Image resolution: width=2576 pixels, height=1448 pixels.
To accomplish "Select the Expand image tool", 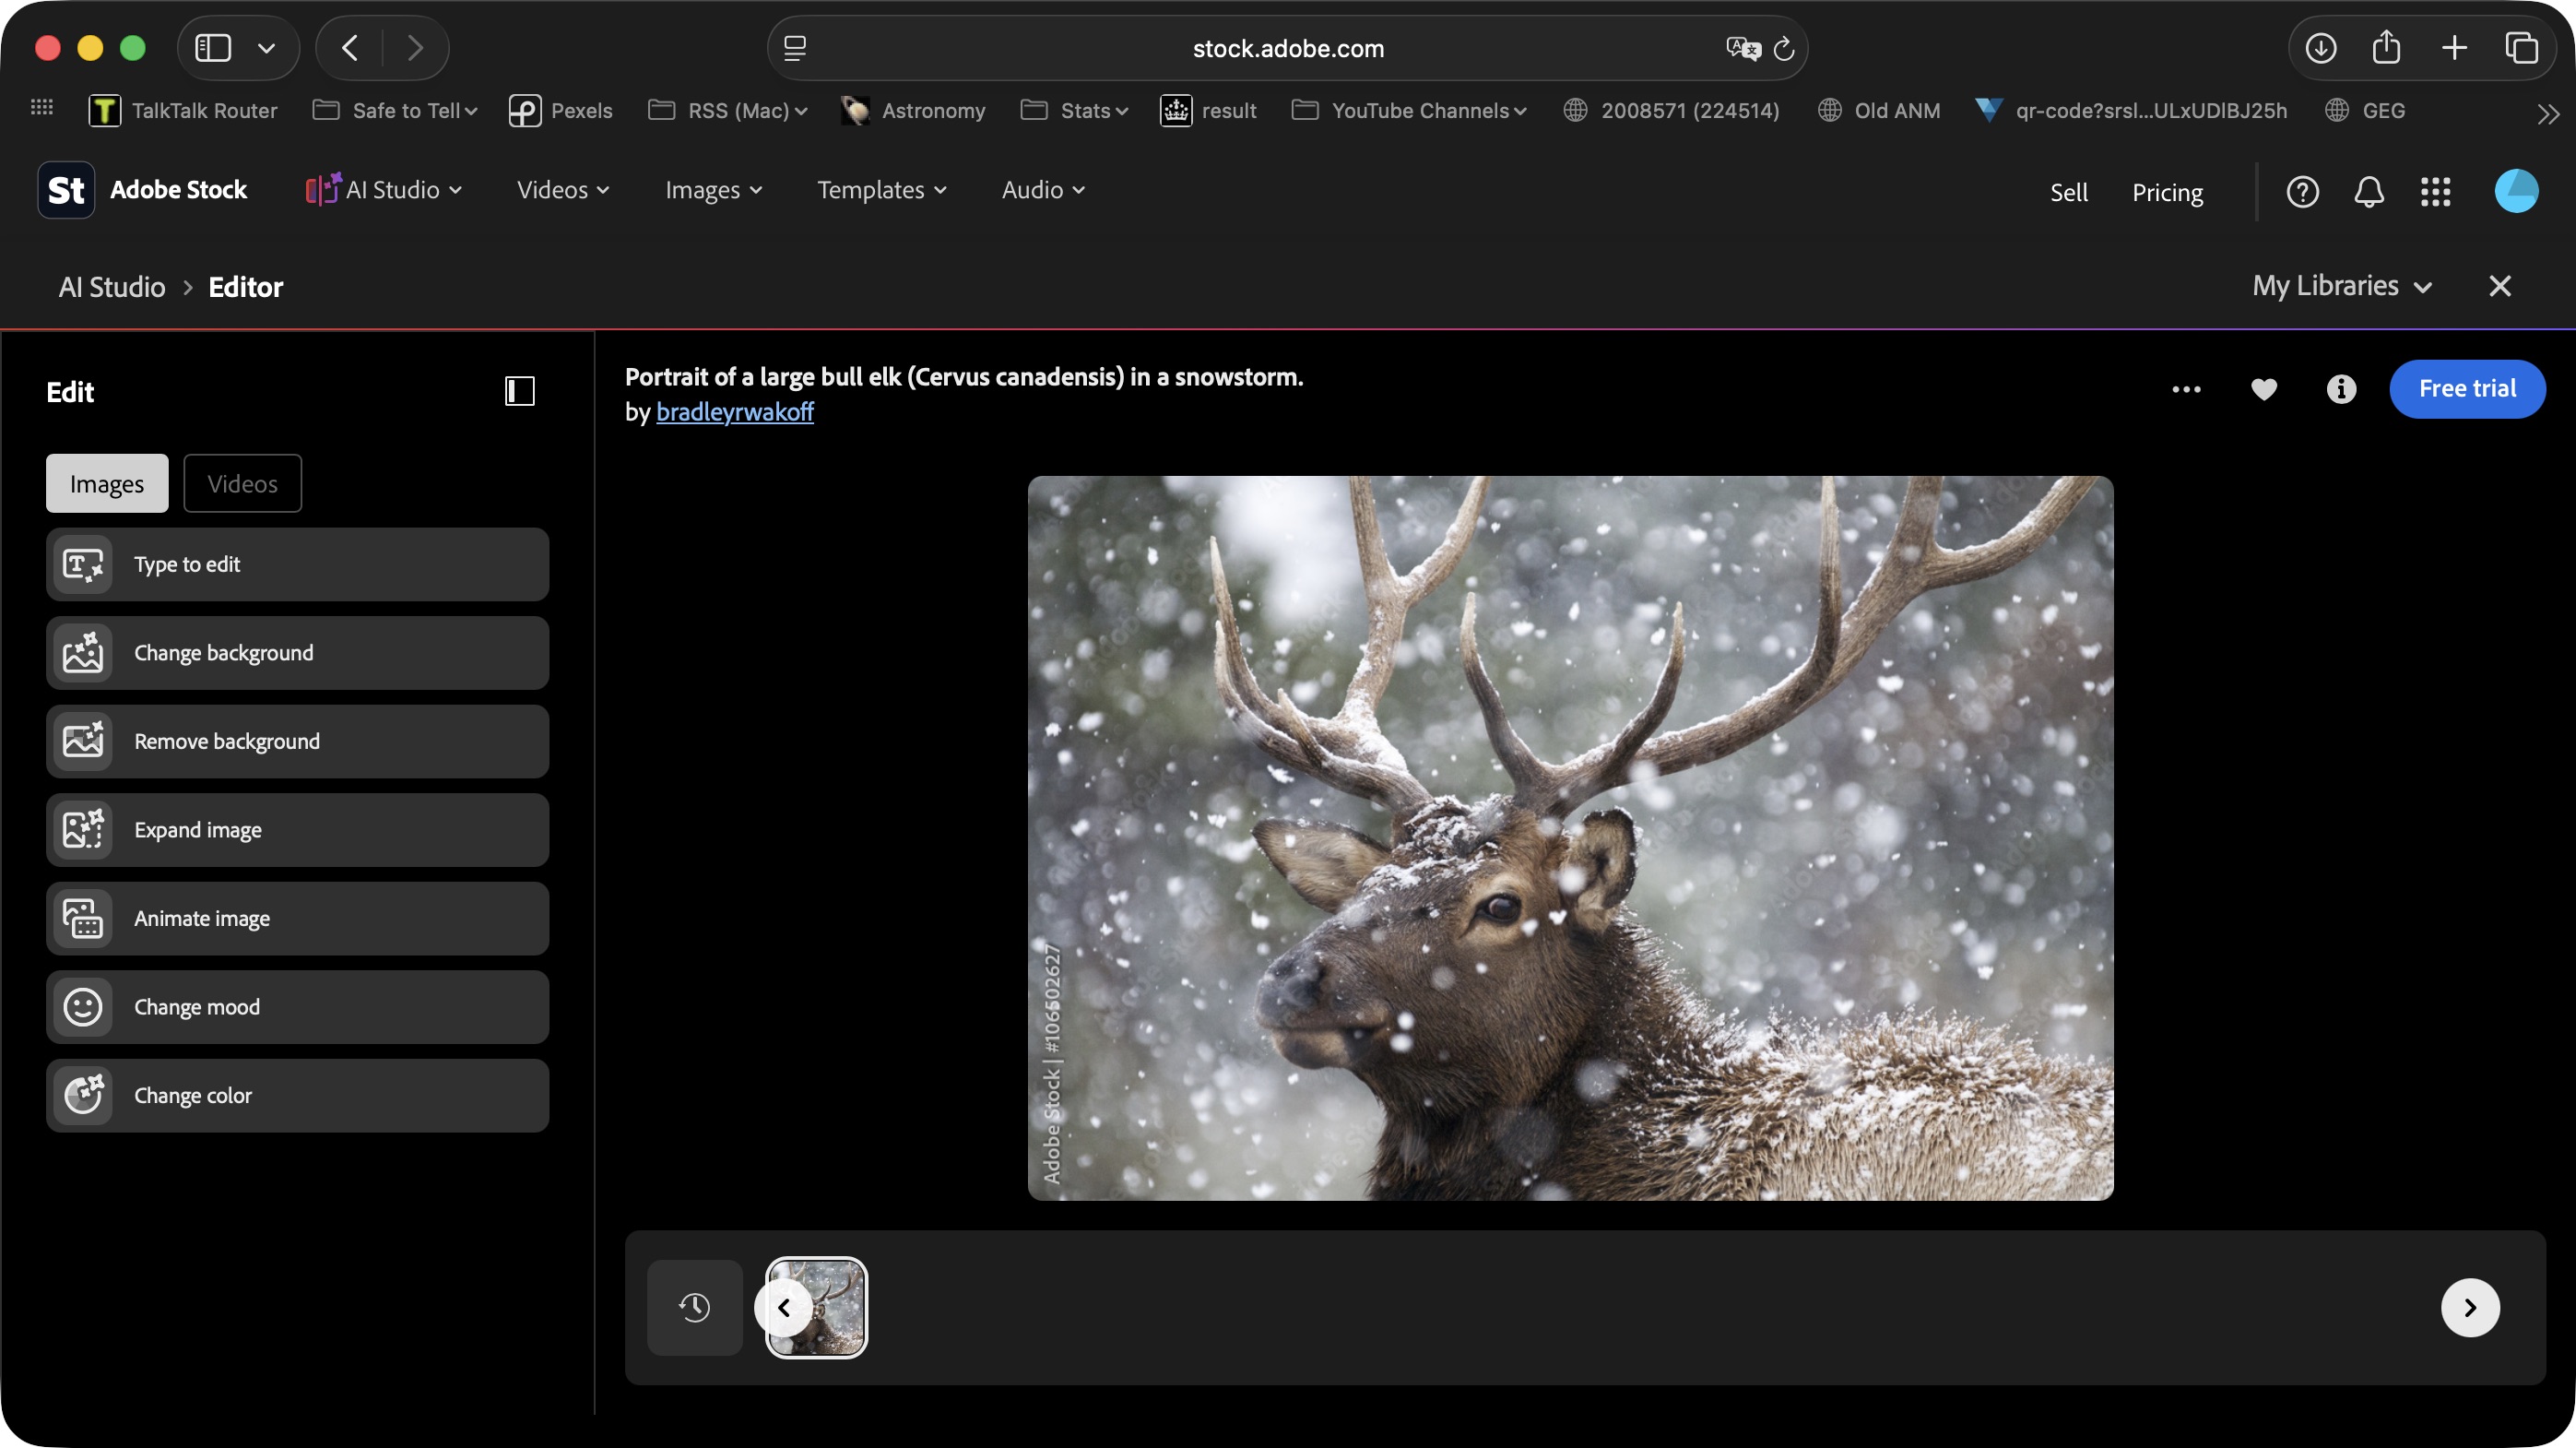I will click(297, 830).
